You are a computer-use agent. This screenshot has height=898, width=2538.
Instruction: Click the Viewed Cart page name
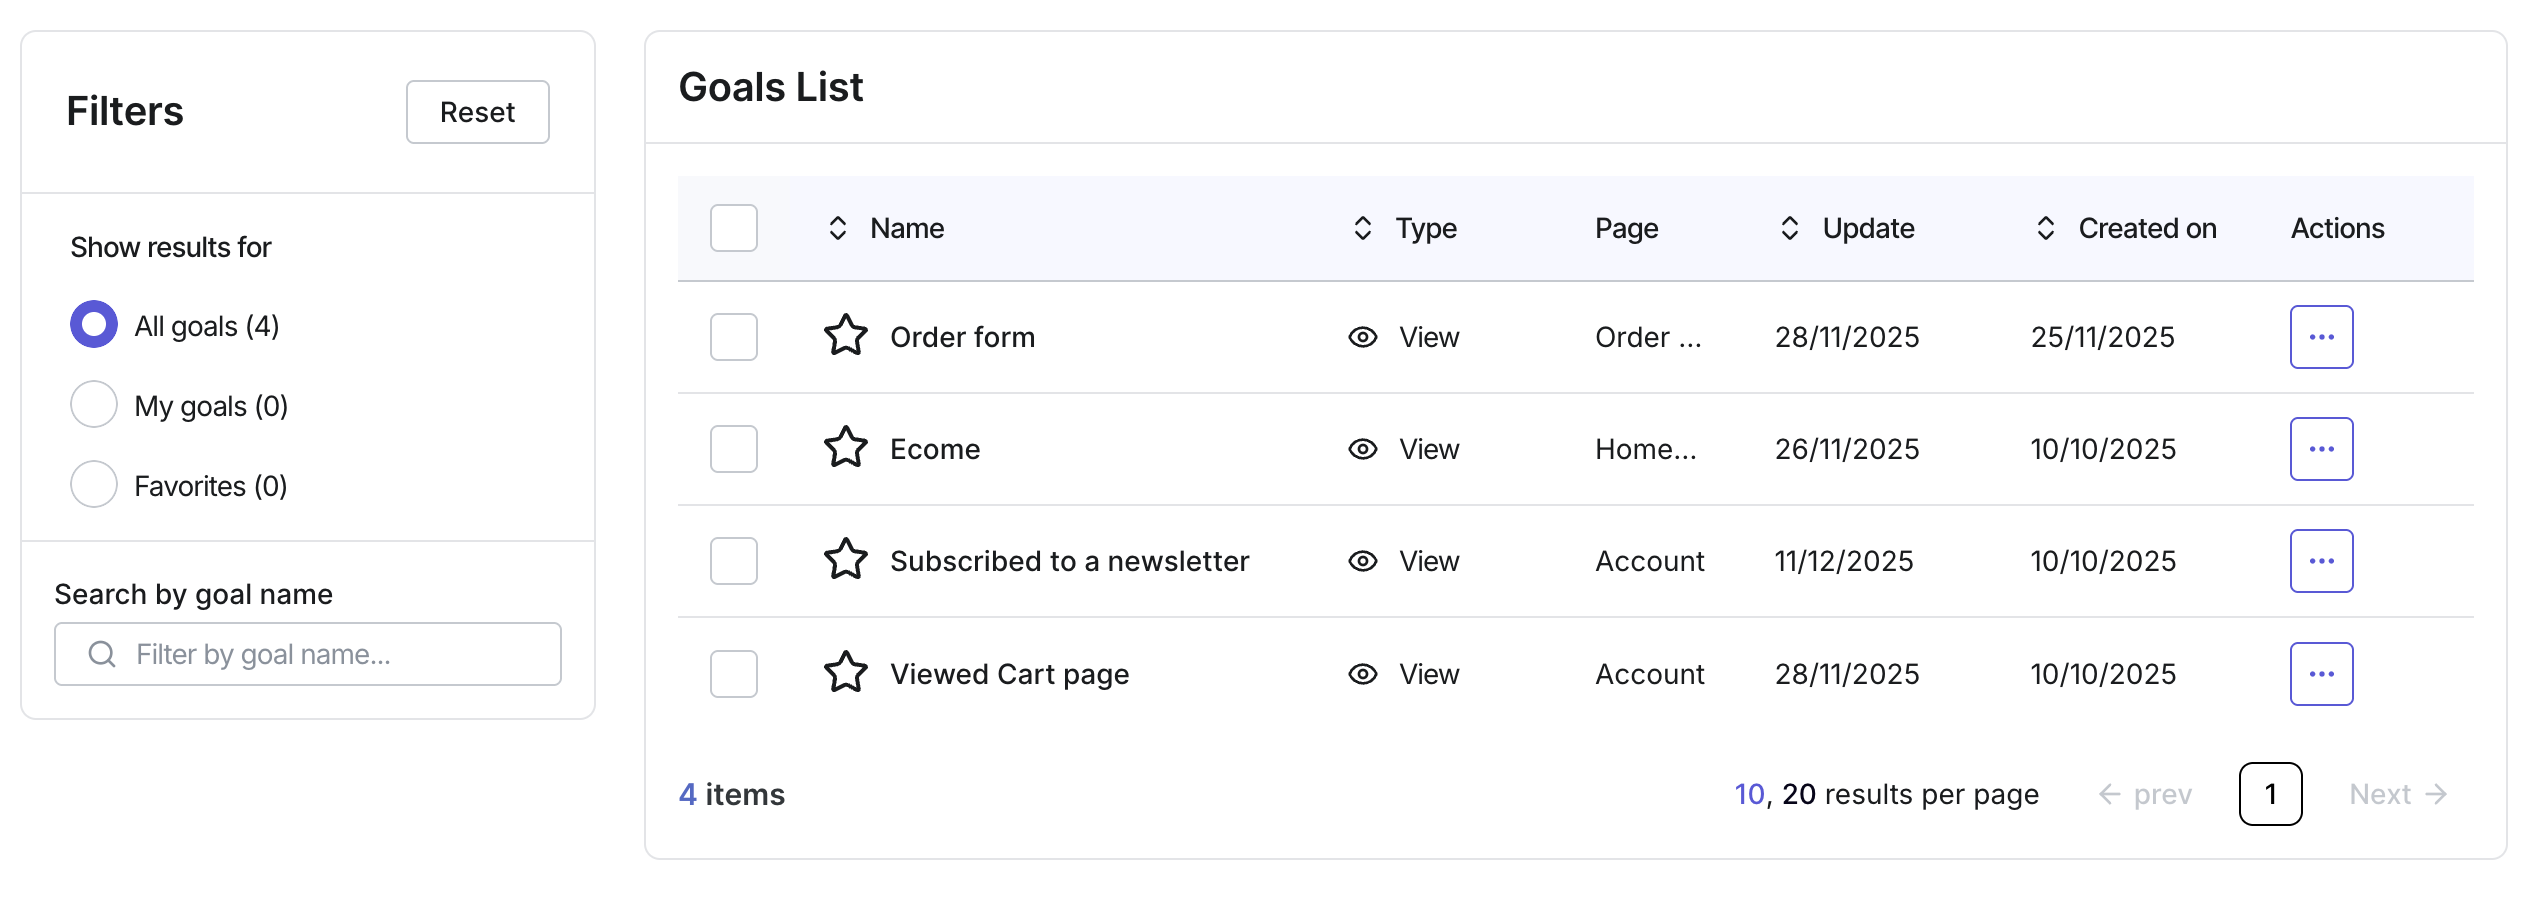(1009, 674)
